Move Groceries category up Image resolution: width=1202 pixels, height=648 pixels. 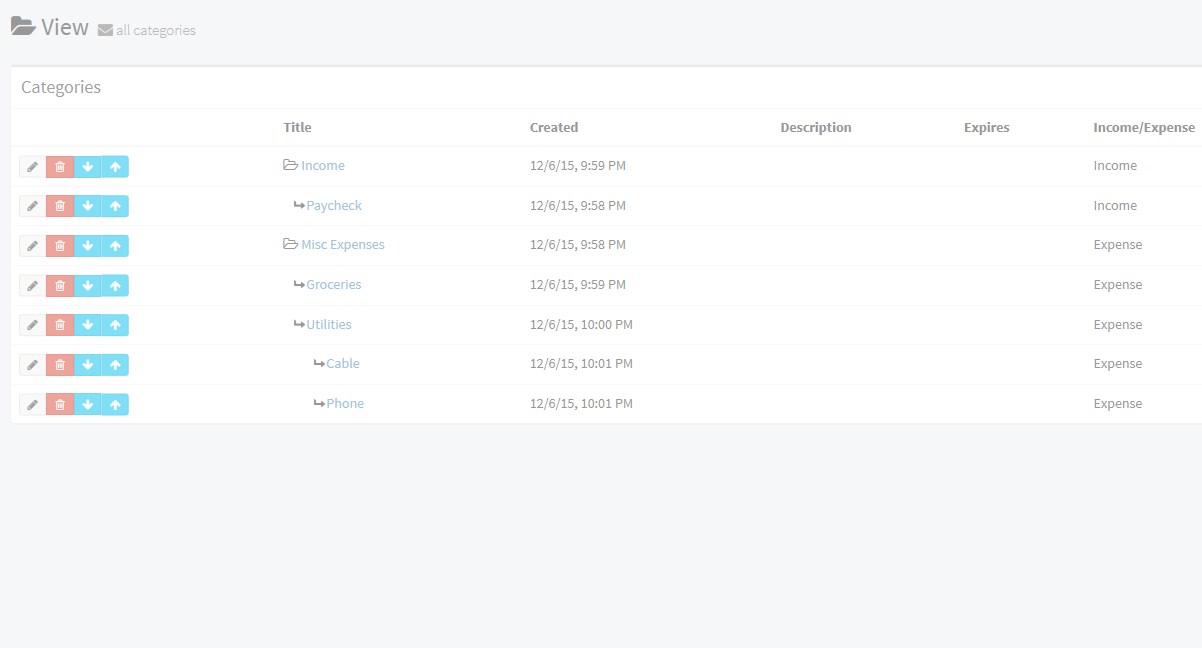115,286
